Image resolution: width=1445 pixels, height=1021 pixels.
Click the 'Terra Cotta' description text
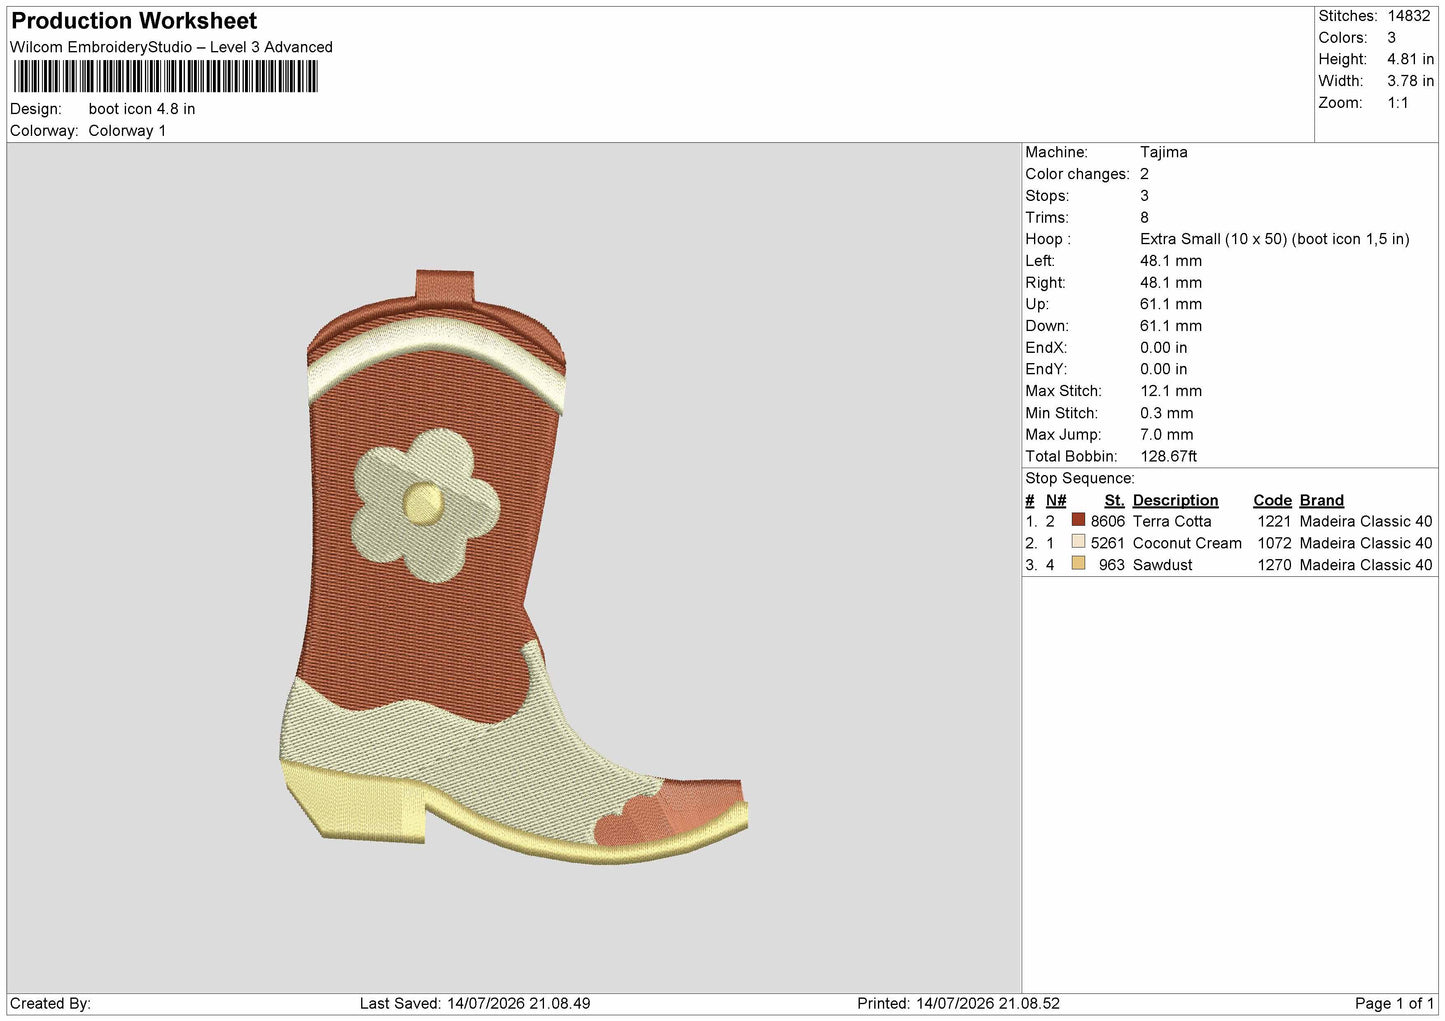(1172, 521)
